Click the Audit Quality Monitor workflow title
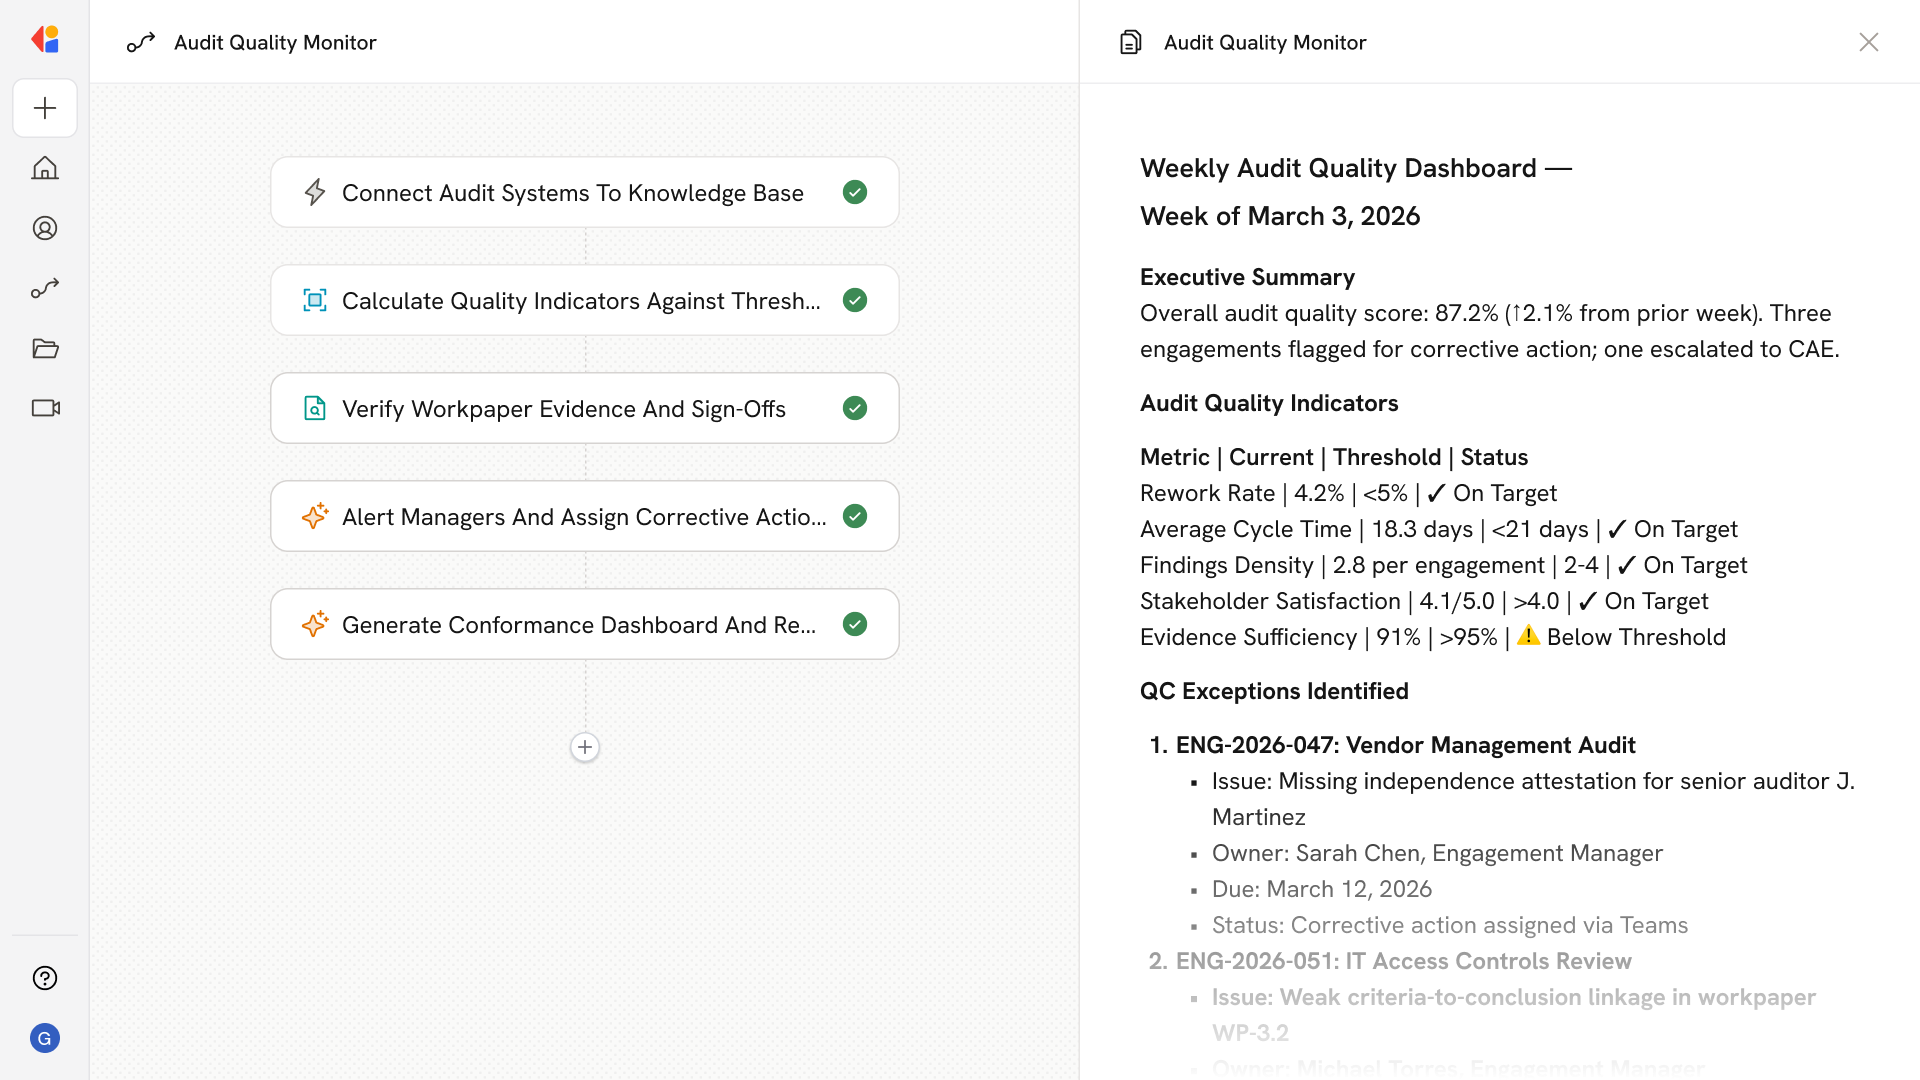 tap(275, 42)
